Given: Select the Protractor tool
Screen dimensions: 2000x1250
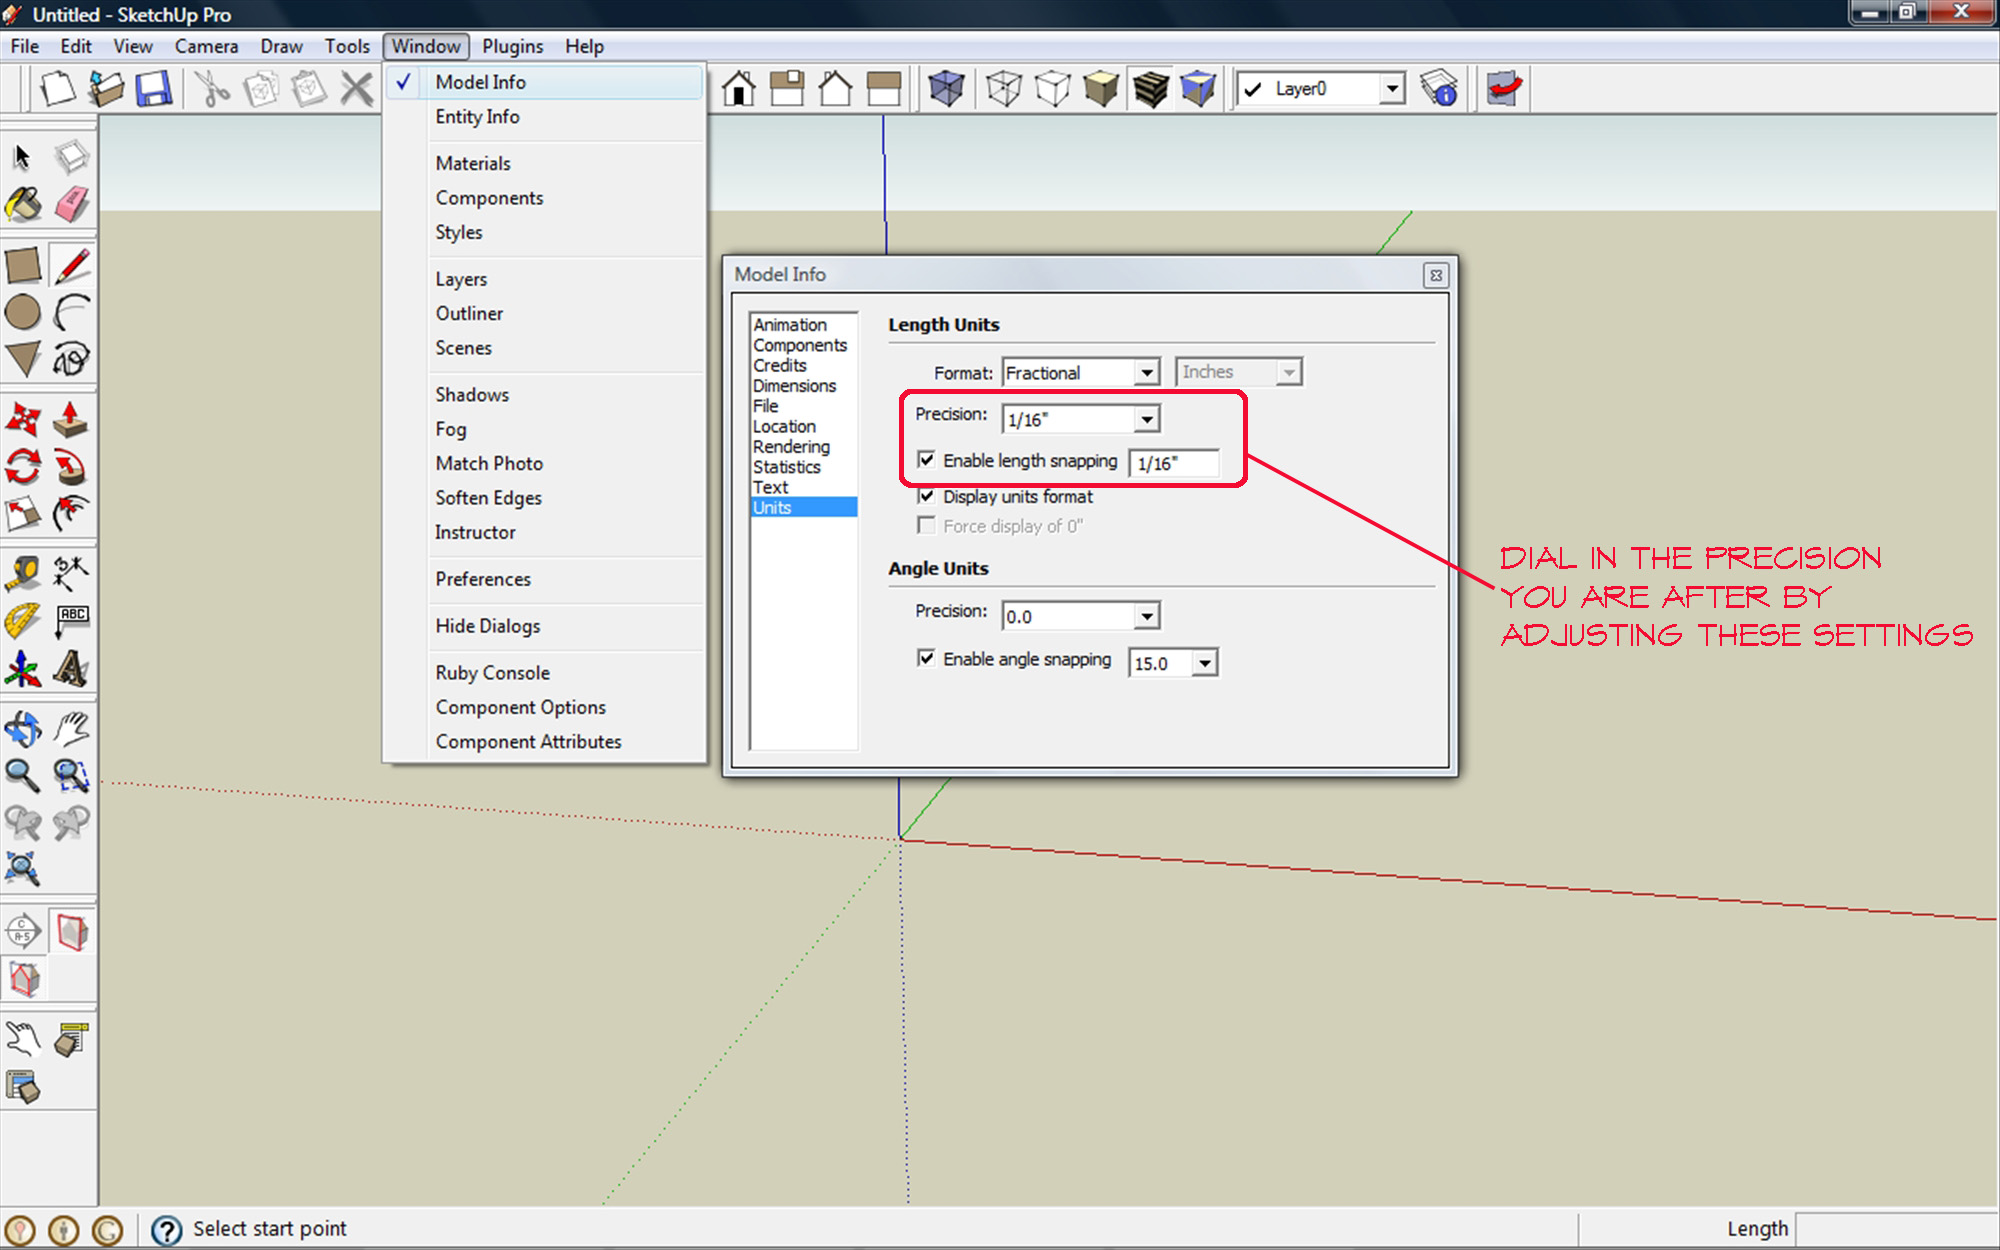Looking at the screenshot, I should 23,621.
